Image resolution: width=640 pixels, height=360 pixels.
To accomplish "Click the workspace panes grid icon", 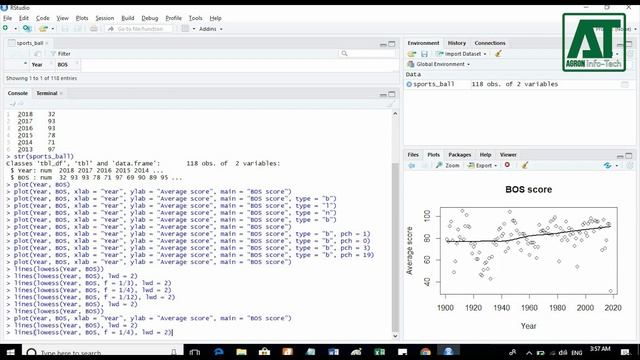I will 185,29.
